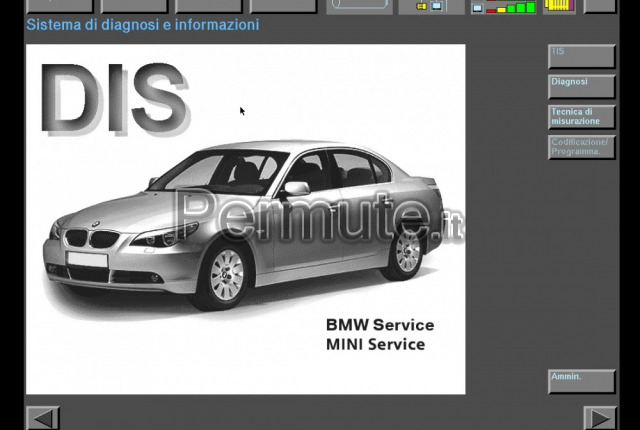Click the 'Sistema di diagnosi e informazioni' title
This screenshot has height=430, width=640.
click(142, 25)
